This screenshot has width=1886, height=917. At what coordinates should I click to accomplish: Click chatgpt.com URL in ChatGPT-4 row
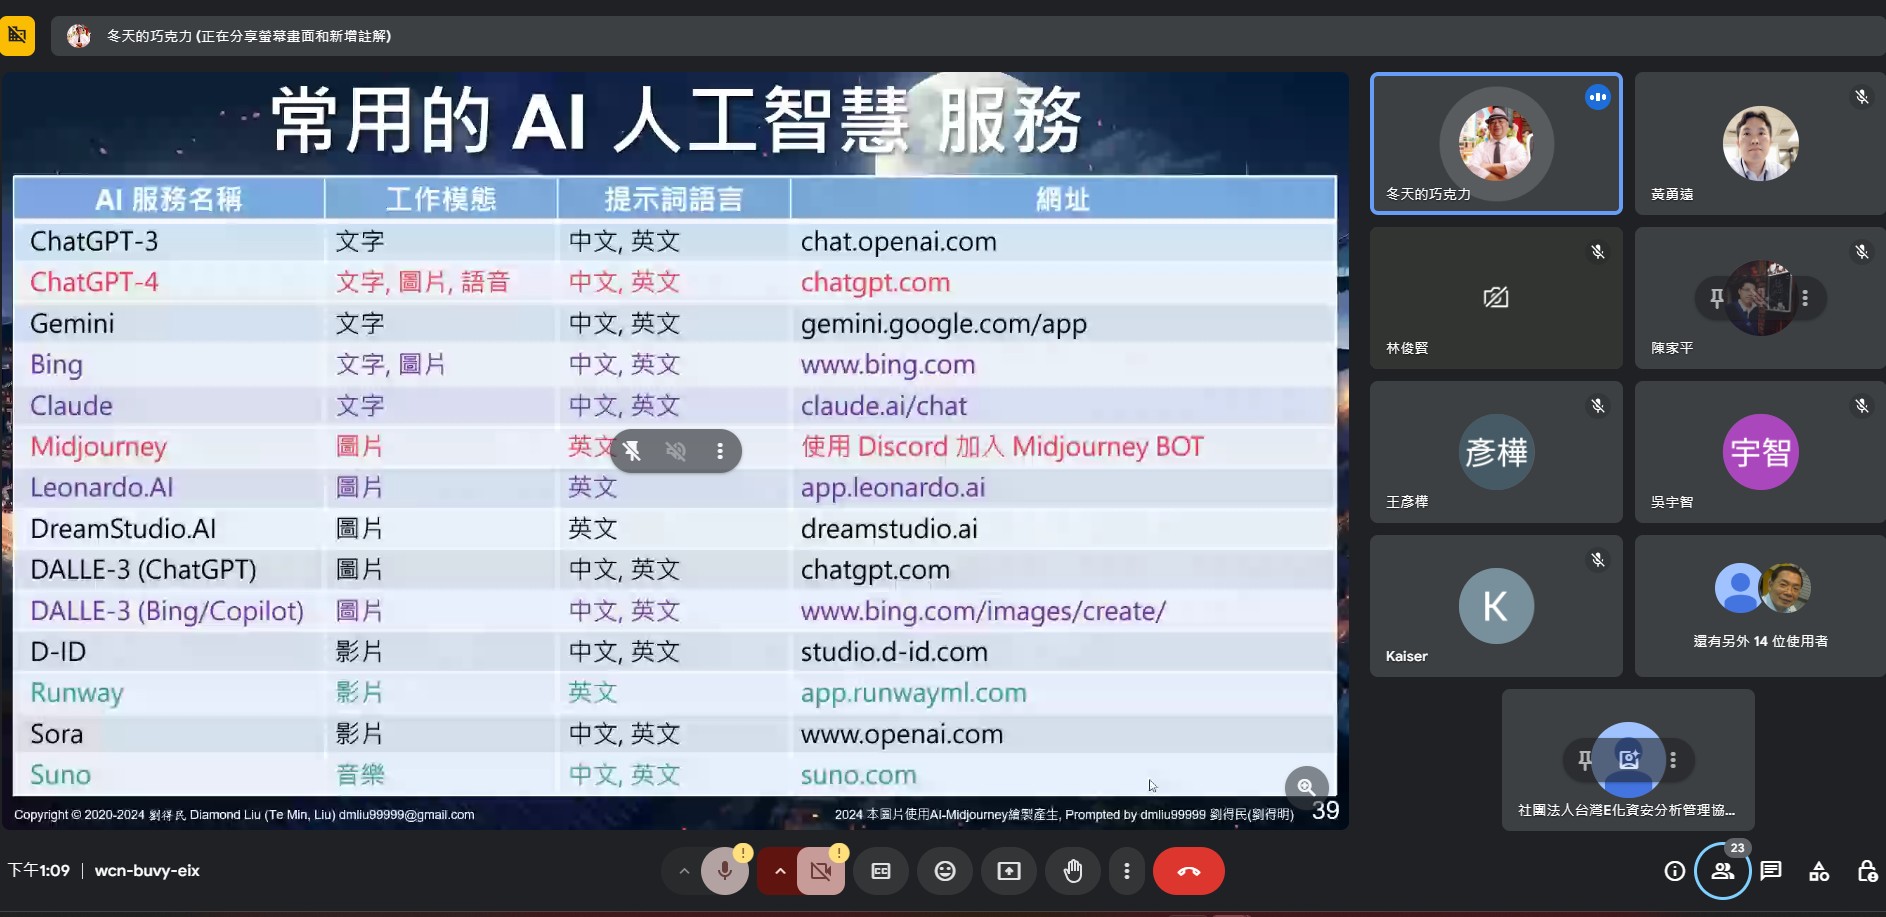click(875, 283)
